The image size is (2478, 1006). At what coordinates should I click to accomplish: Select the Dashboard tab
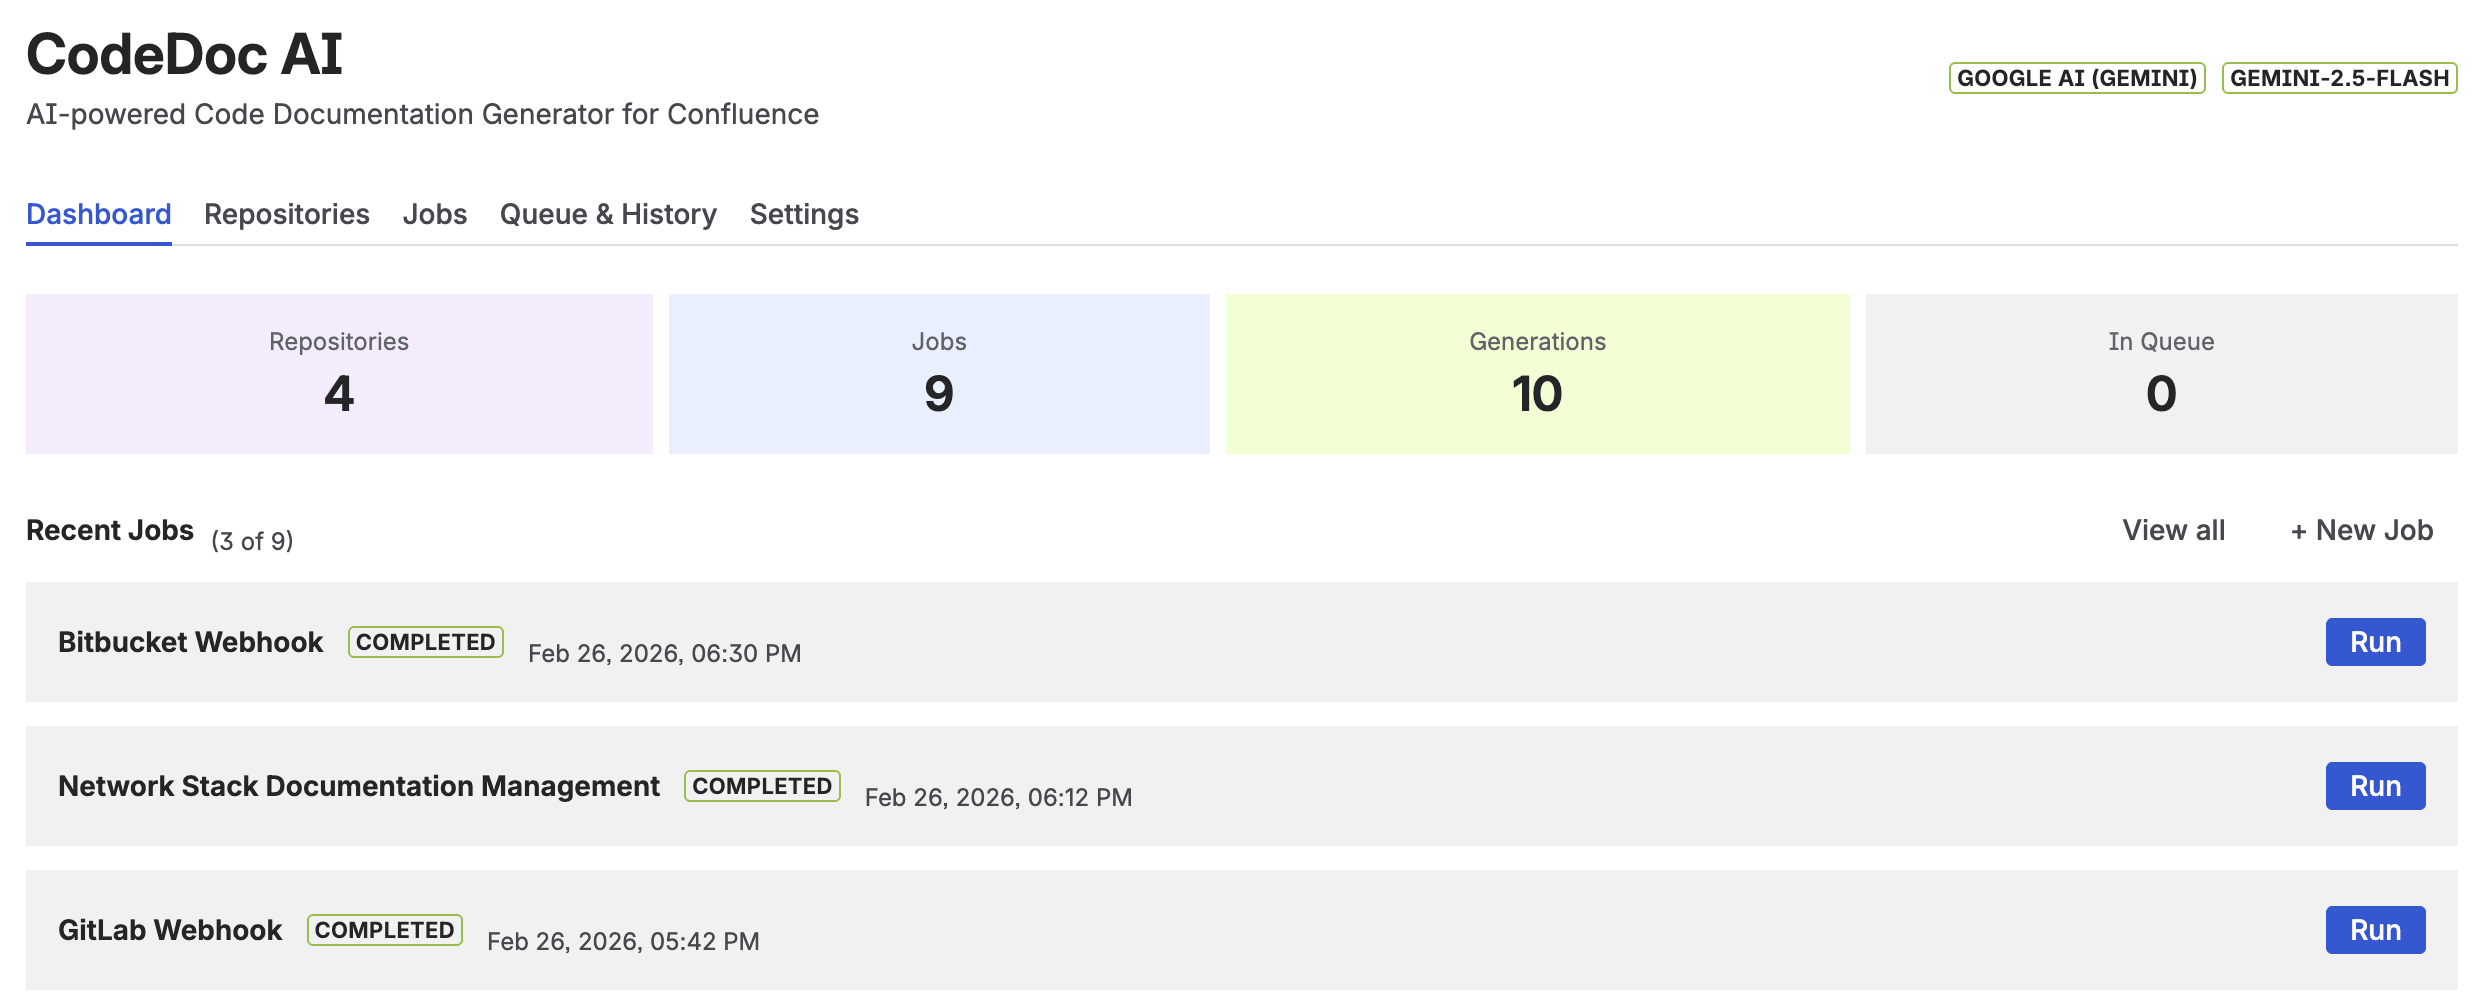click(98, 213)
